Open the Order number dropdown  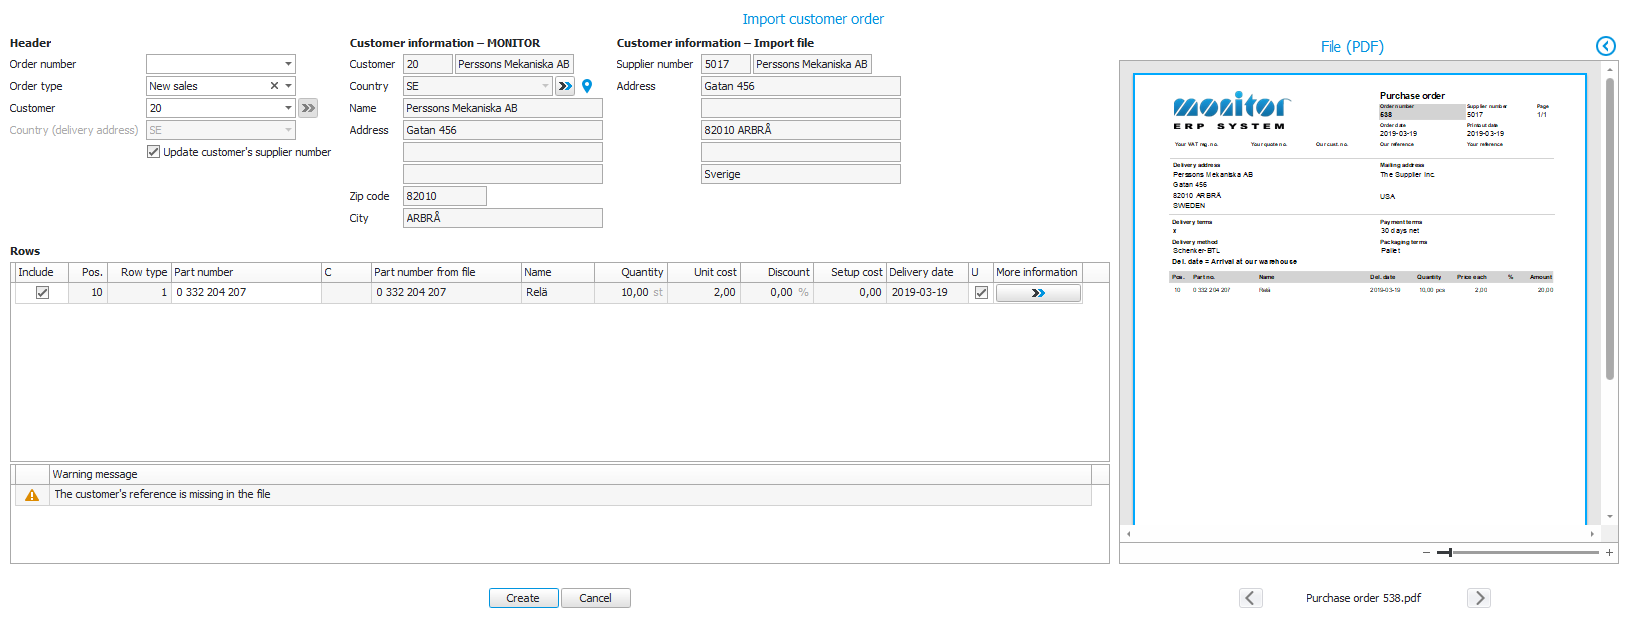pos(288,64)
